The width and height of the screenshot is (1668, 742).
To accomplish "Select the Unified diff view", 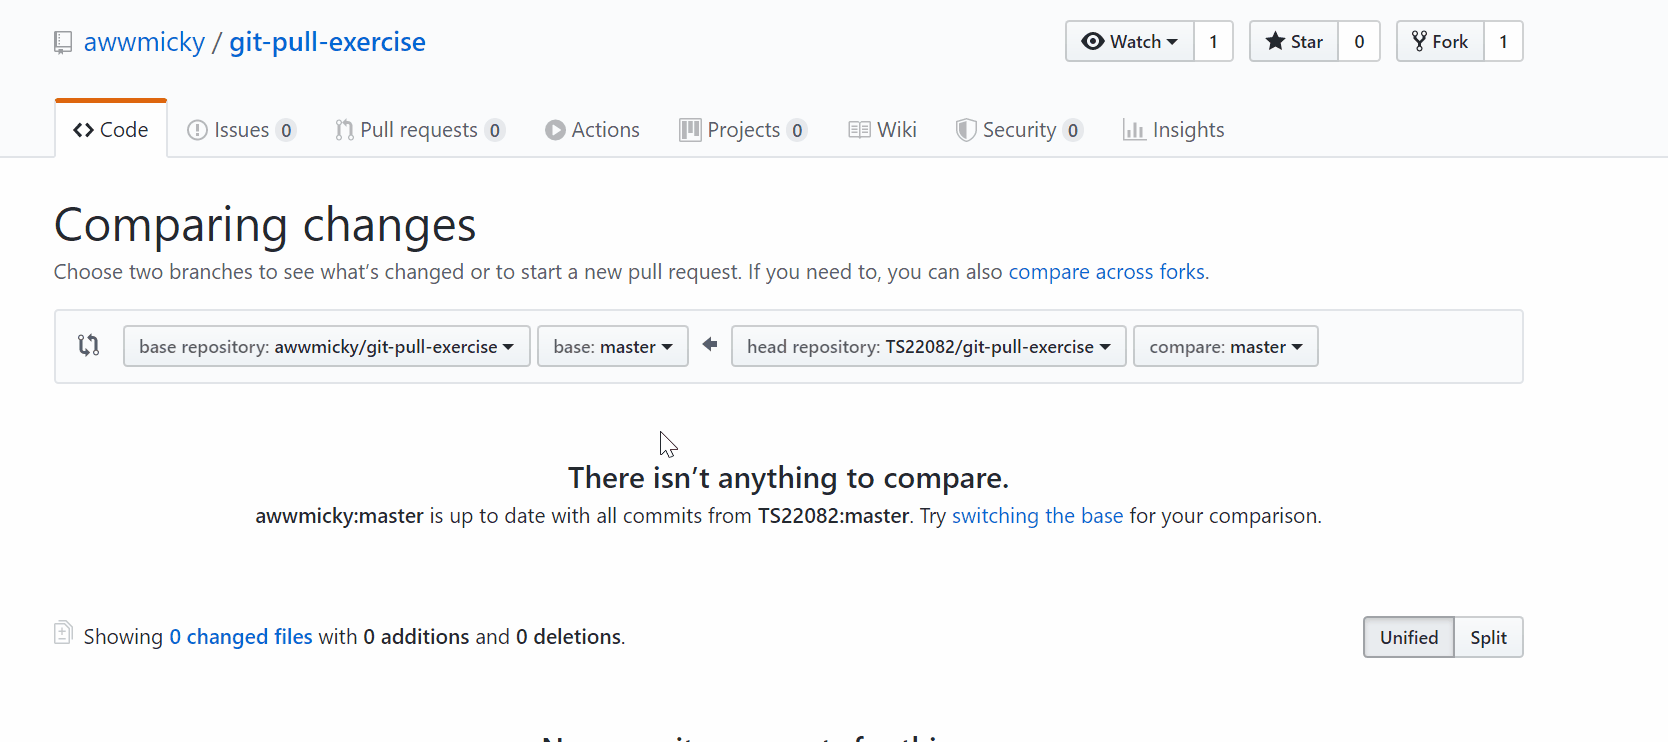I will (x=1409, y=637).
